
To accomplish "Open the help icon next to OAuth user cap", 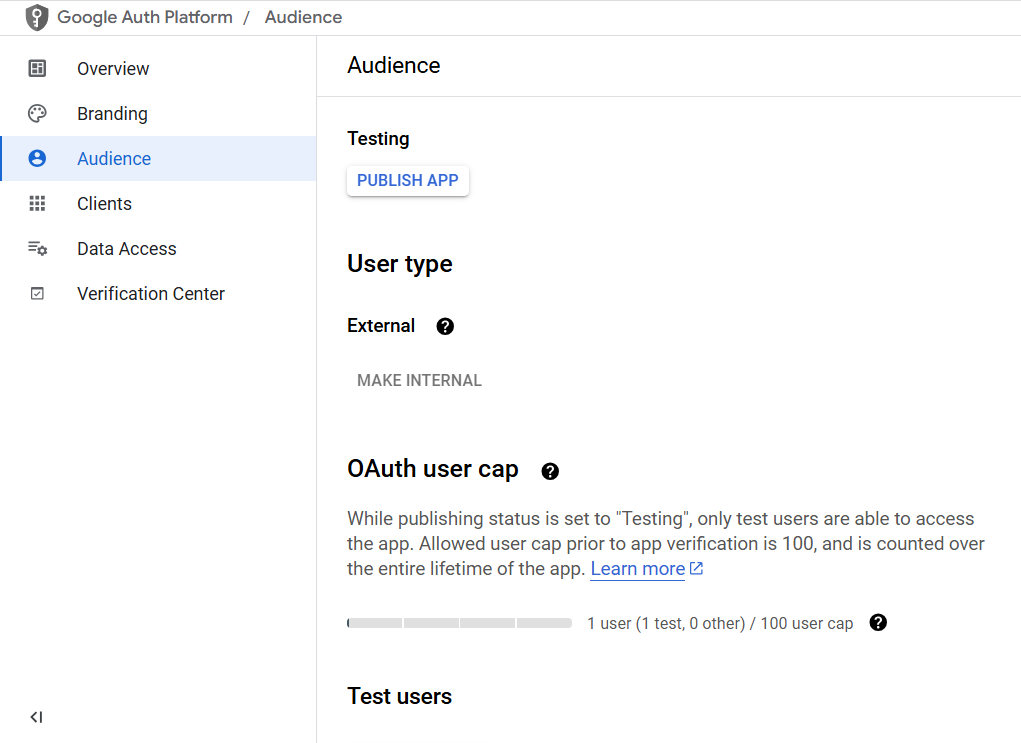I will 549,471.
